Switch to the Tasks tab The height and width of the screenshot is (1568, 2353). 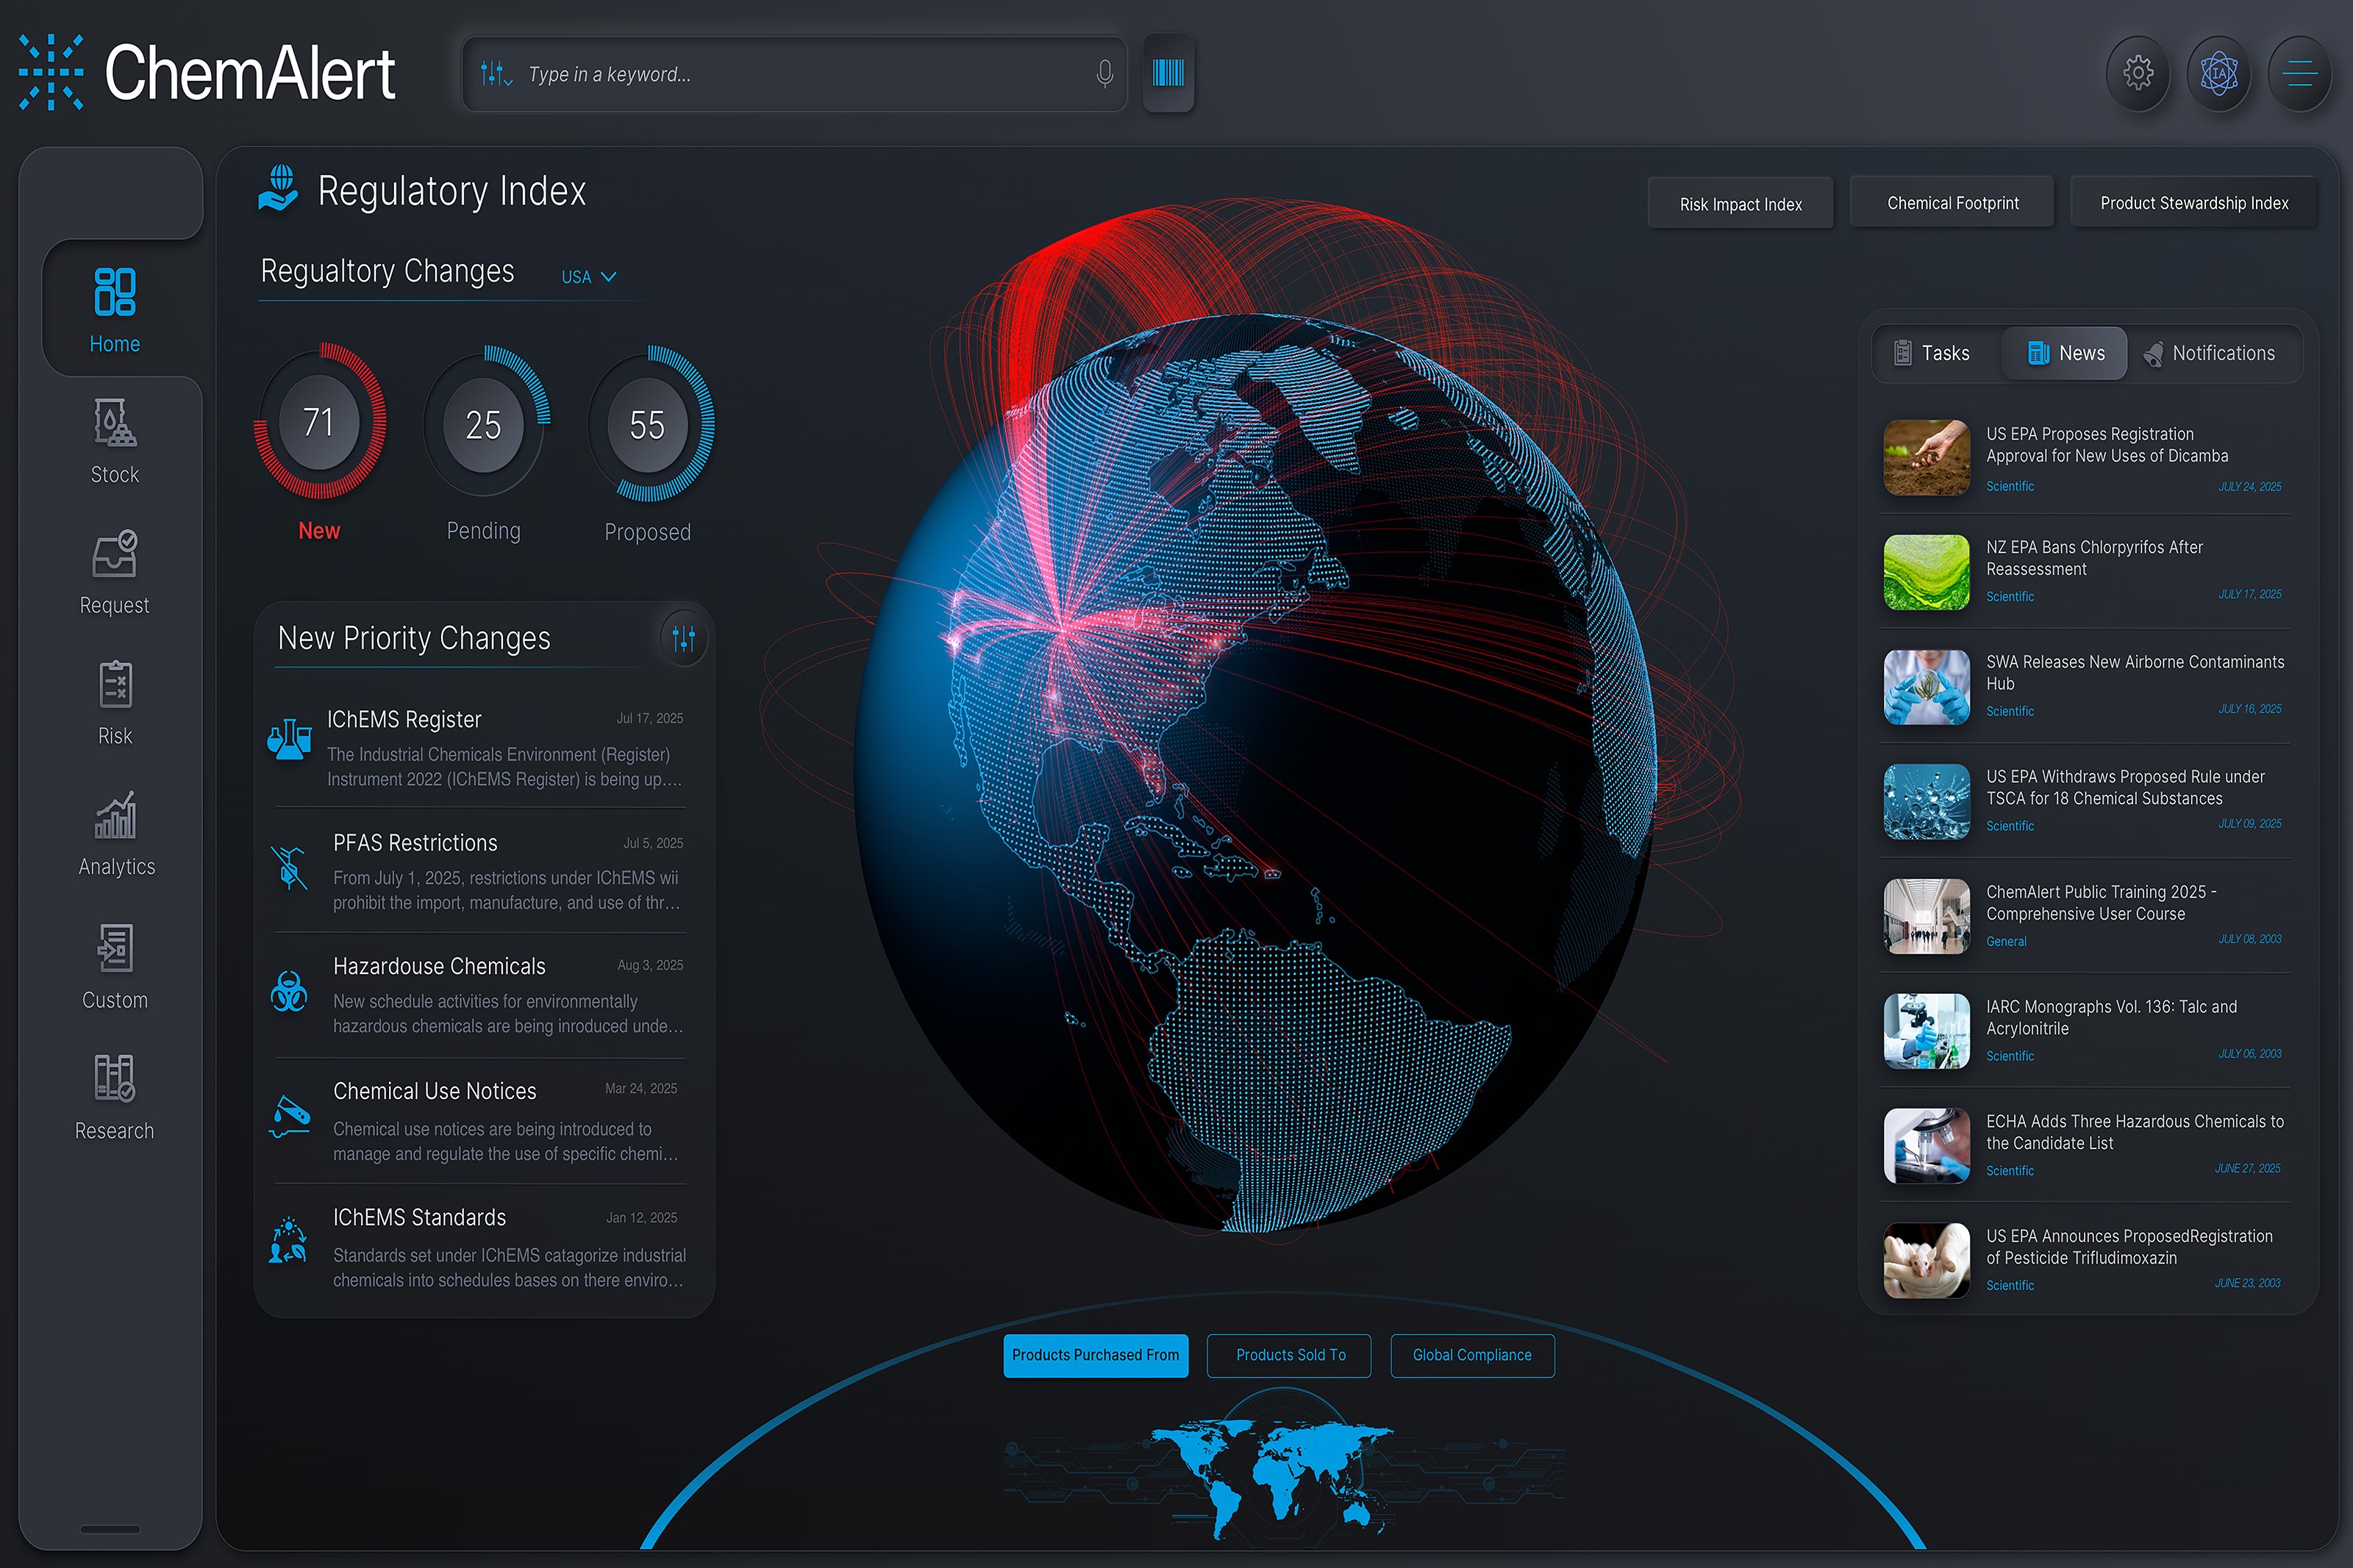pos(1935,353)
